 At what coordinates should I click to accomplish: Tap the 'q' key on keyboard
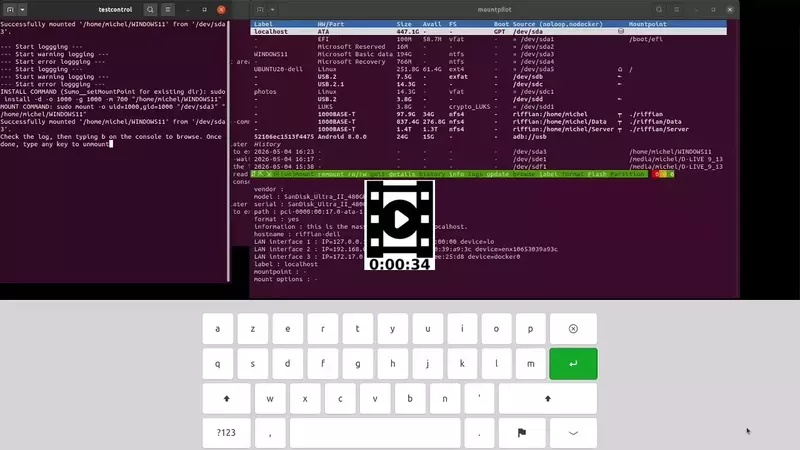(x=218, y=364)
